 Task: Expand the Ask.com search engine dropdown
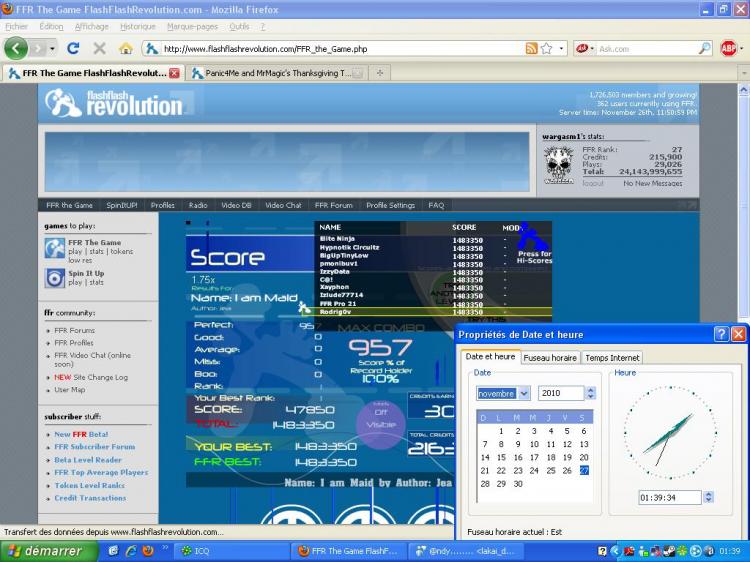coord(586,48)
